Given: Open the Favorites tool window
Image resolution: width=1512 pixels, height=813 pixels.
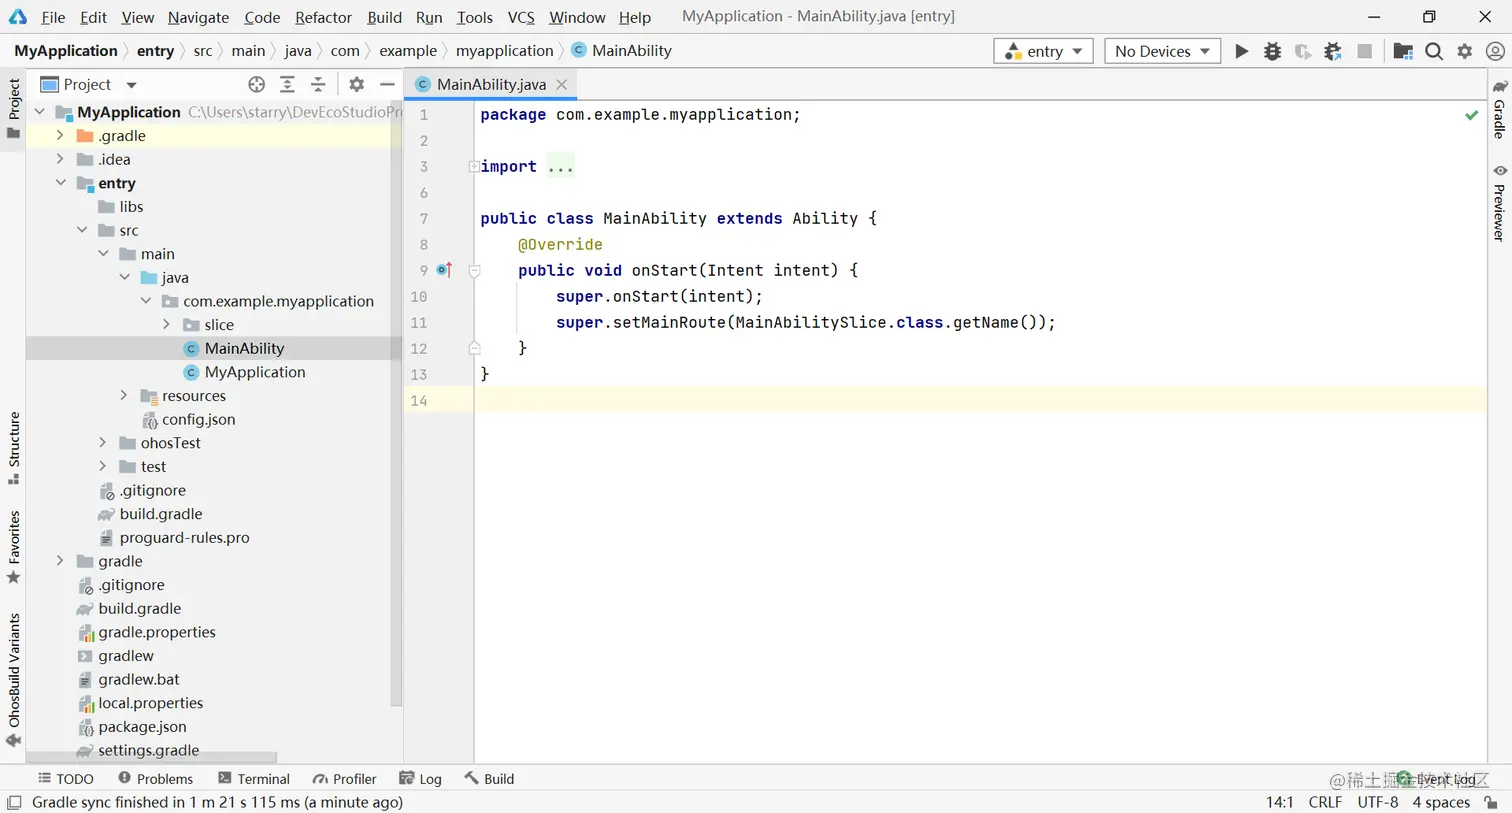Looking at the screenshot, I should [x=13, y=548].
